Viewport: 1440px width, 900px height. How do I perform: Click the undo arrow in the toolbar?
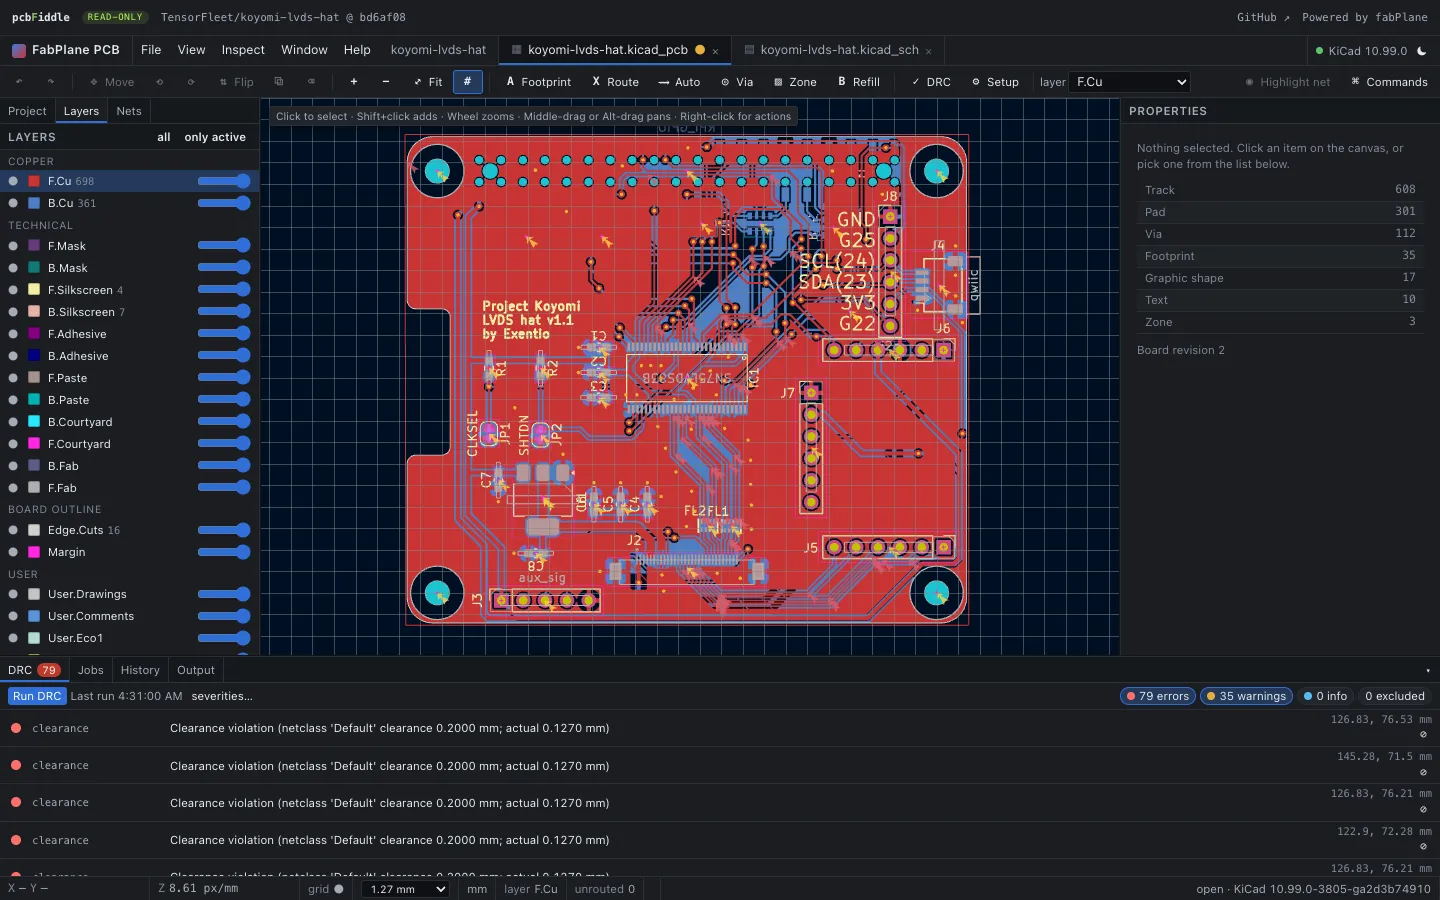[x=19, y=82]
